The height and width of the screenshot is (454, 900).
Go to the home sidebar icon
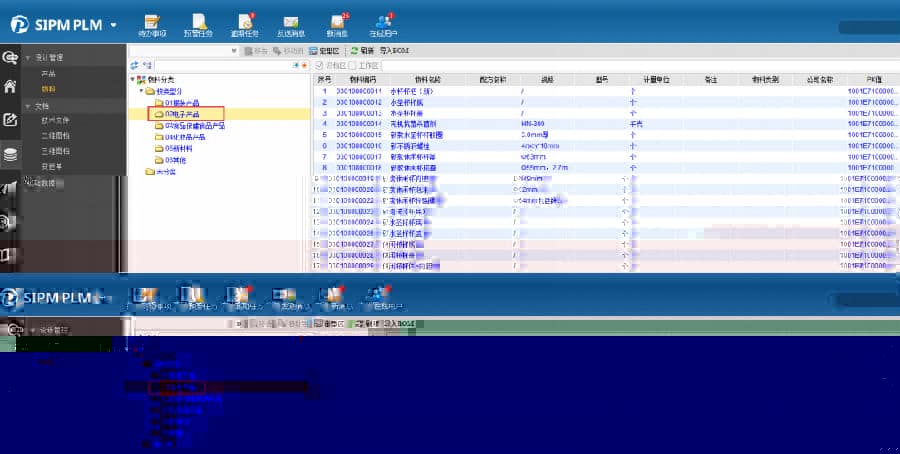[10, 87]
